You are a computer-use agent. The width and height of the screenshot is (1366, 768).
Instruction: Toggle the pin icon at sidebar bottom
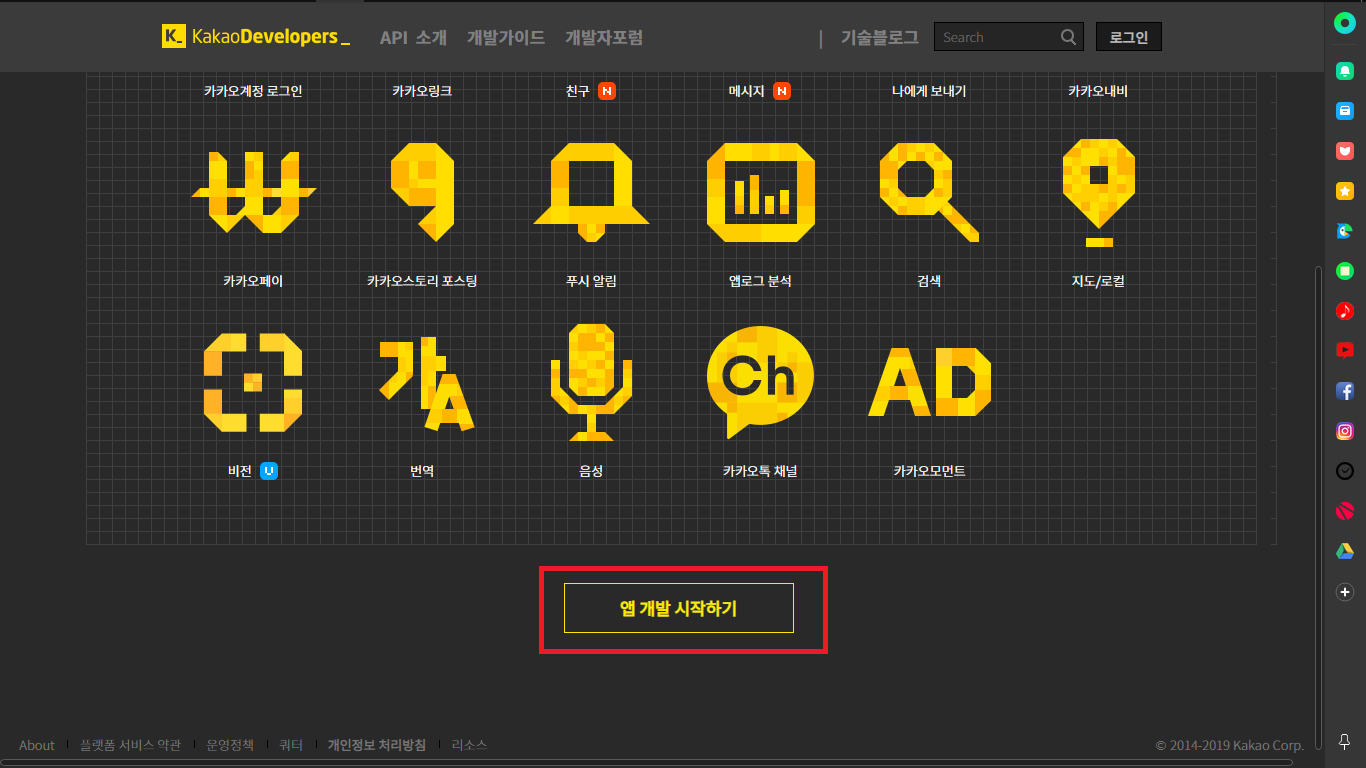[1345, 741]
